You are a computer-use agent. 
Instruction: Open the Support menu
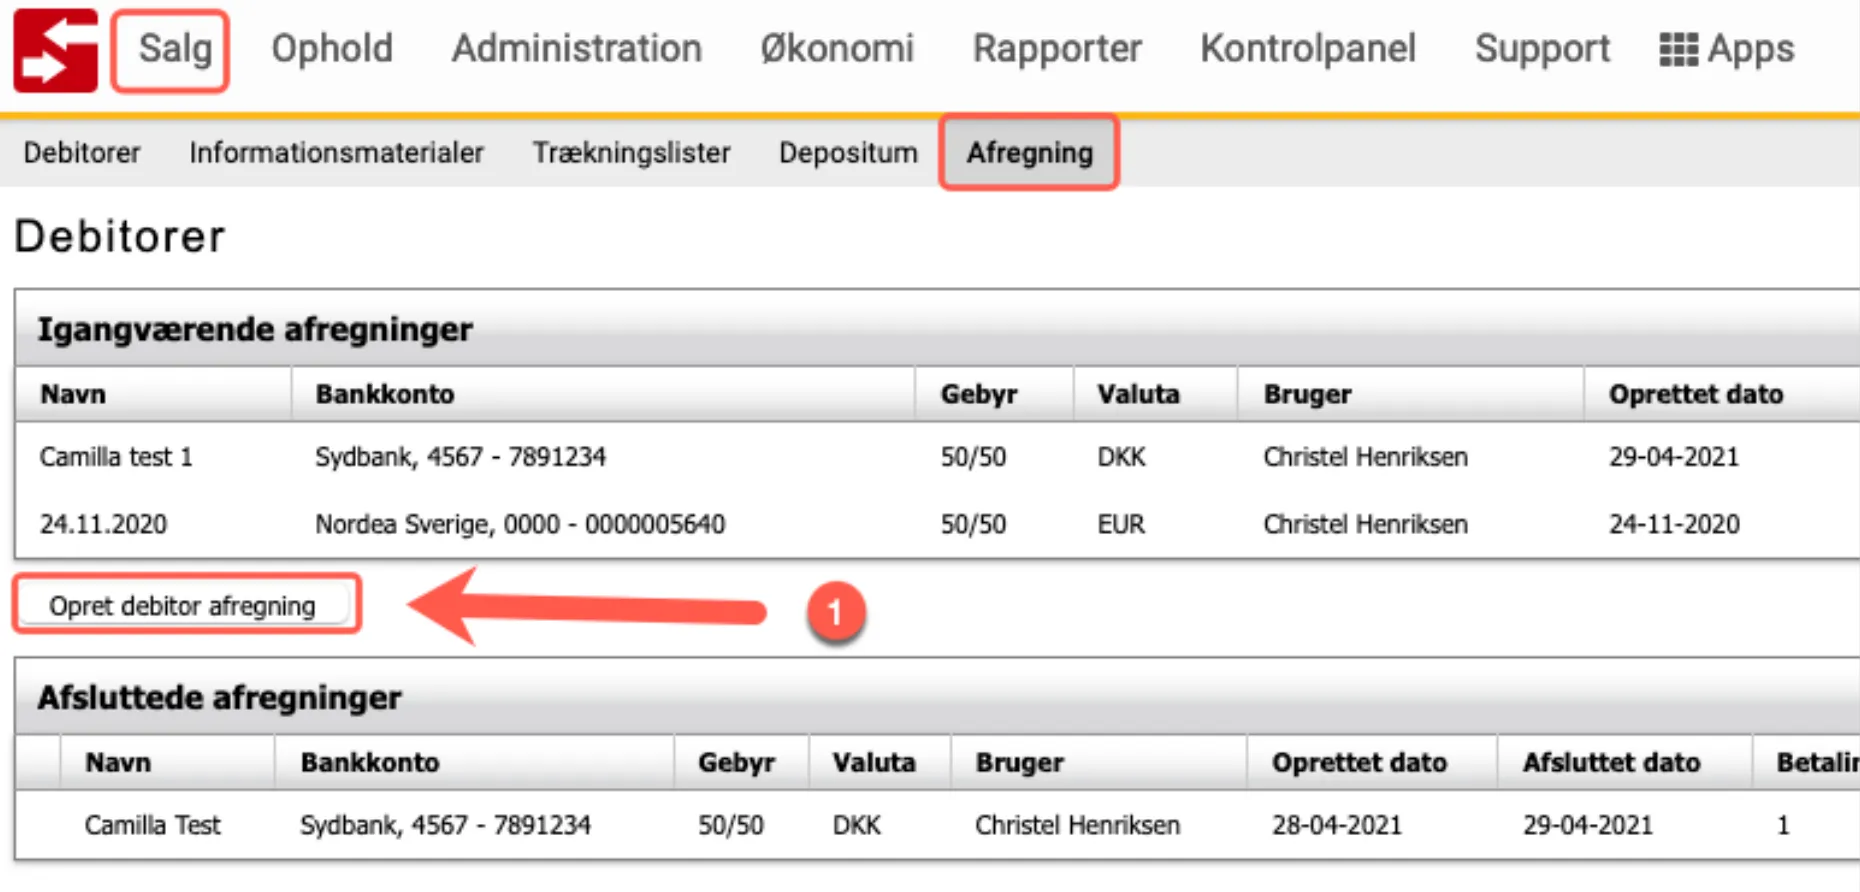click(1543, 47)
